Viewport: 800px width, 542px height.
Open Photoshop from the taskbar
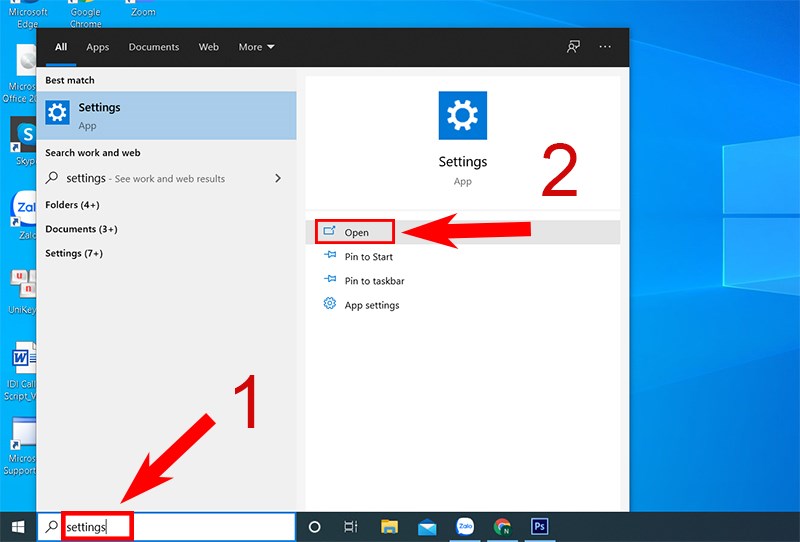pyautogui.click(x=540, y=526)
